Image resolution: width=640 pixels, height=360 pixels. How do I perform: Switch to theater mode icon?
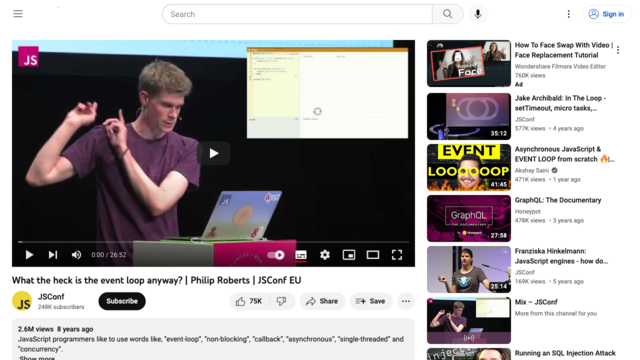tap(373, 255)
